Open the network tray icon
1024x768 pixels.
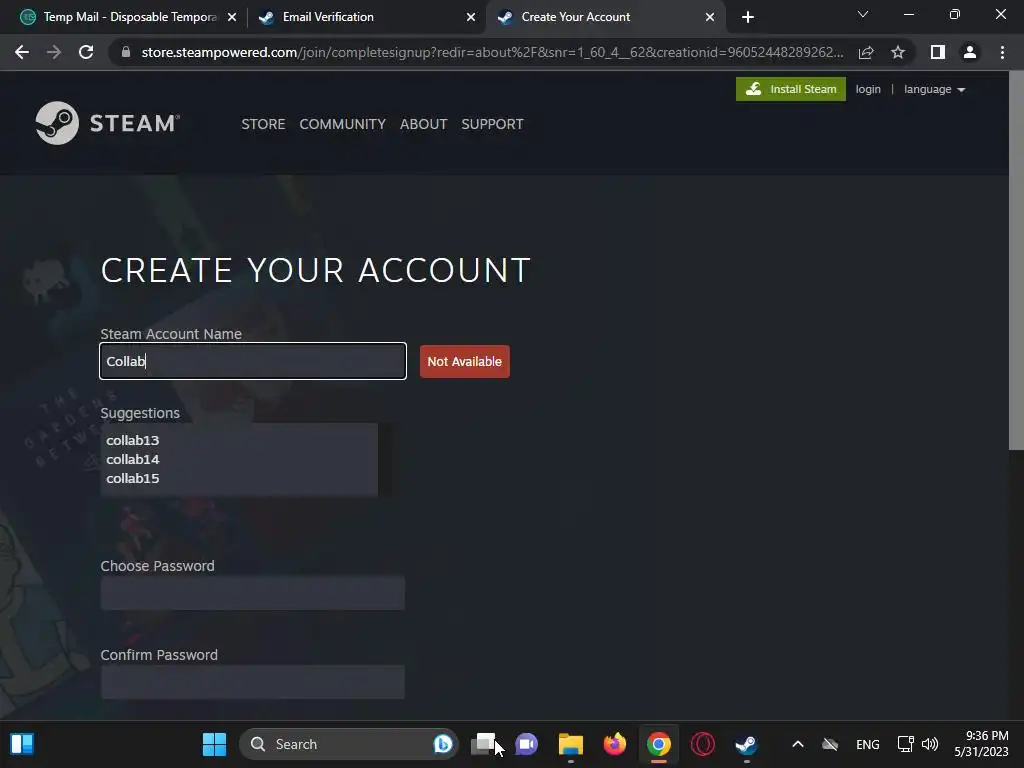pos(905,744)
